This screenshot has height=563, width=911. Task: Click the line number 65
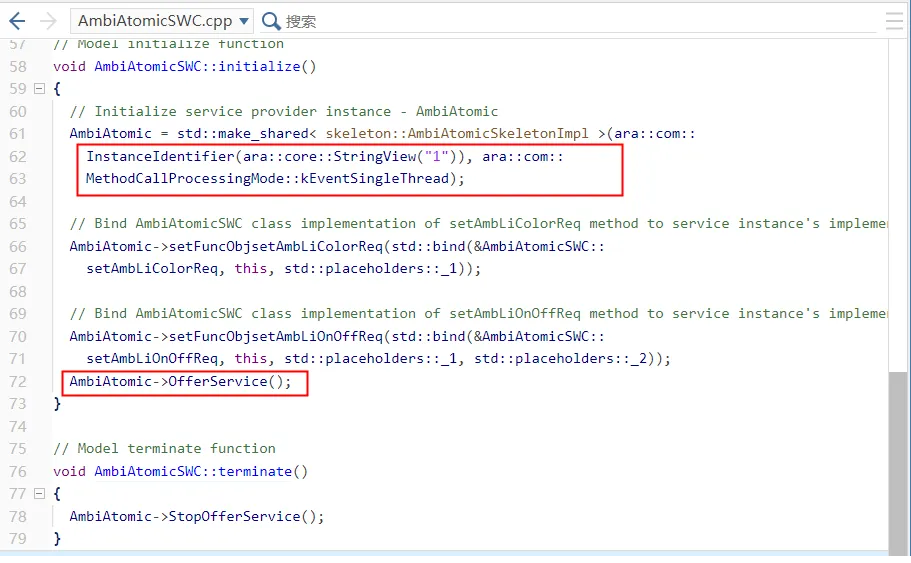tap(18, 224)
